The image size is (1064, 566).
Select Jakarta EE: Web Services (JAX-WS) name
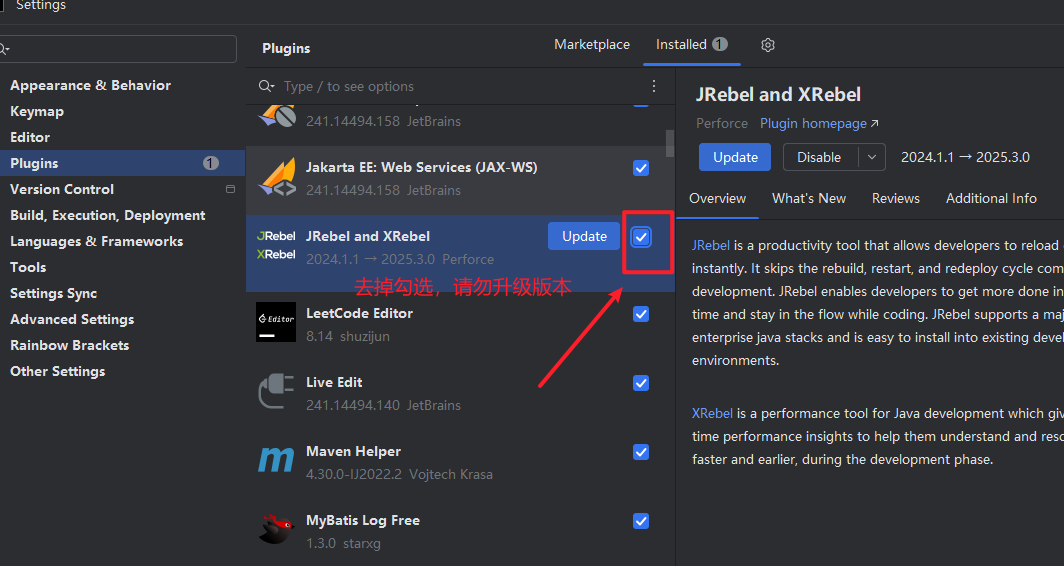click(x=421, y=168)
